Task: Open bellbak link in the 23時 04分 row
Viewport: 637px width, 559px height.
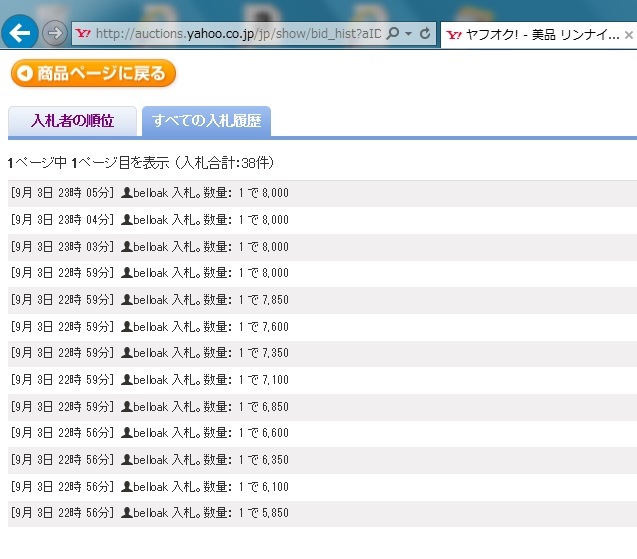Action: (150, 220)
